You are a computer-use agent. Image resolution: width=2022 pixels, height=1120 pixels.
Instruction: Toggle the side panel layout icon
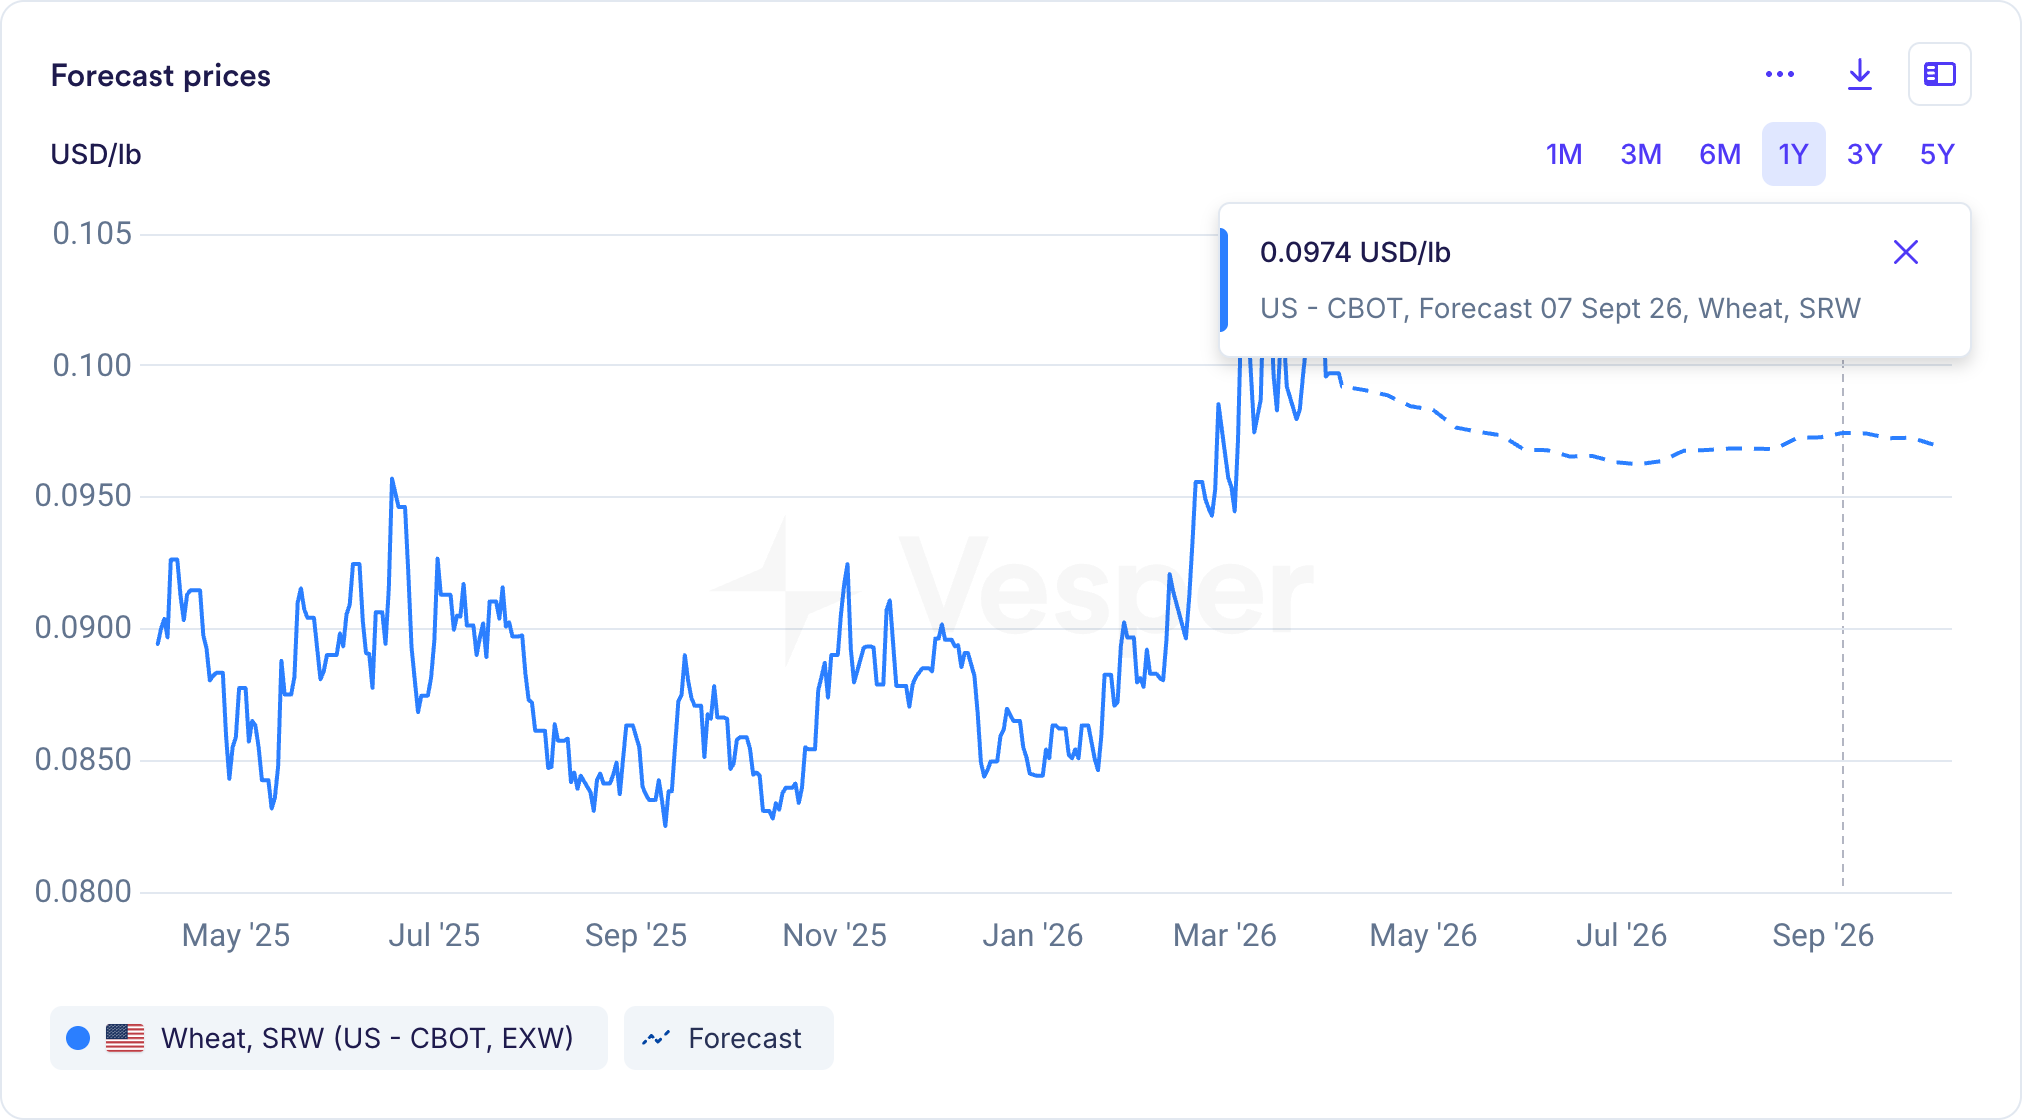pos(1939,75)
